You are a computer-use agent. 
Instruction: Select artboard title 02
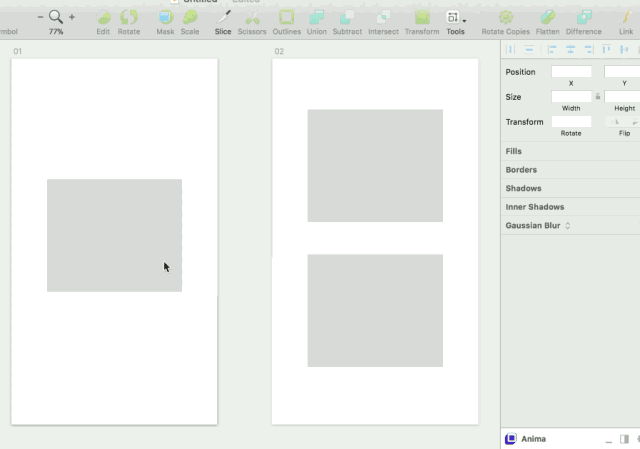pyautogui.click(x=279, y=51)
